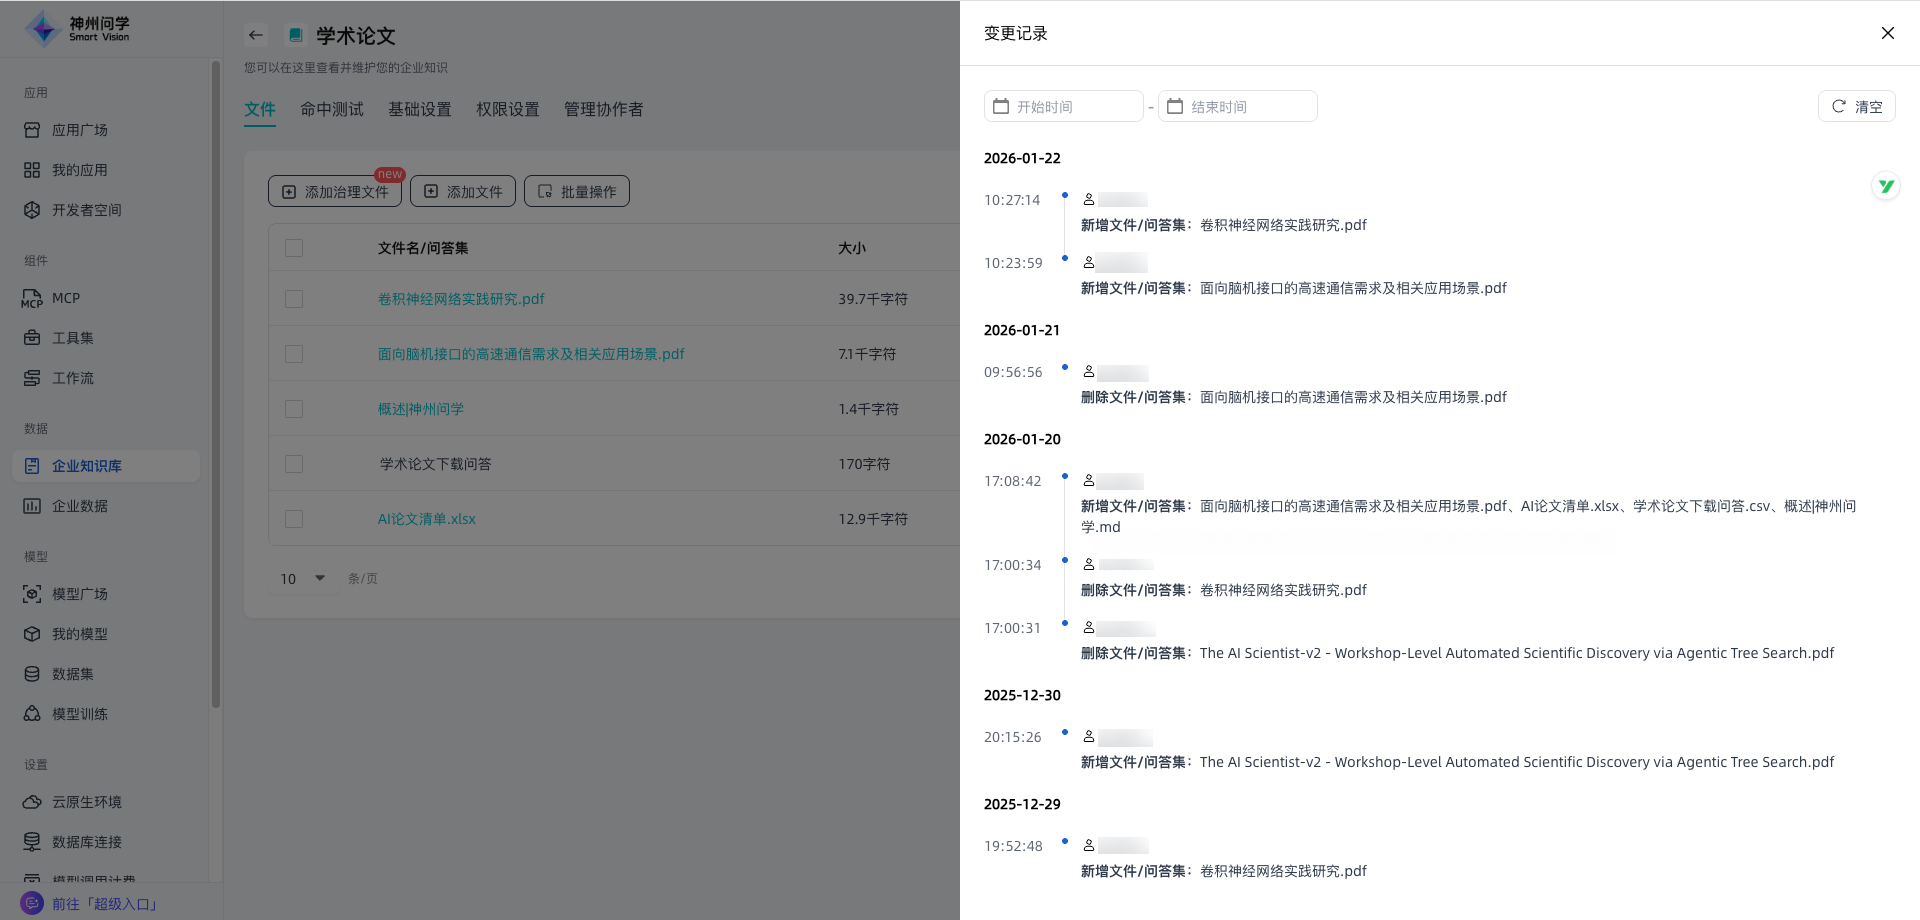Check the box for 卷积神经网络实践研究.pdf
Image resolution: width=1920 pixels, height=920 pixels.
[x=294, y=299]
